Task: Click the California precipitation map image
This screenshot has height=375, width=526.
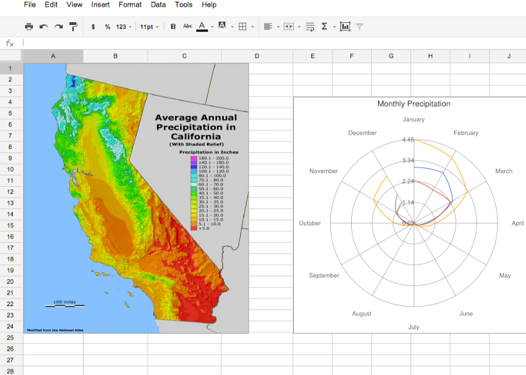Action: point(136,198)
